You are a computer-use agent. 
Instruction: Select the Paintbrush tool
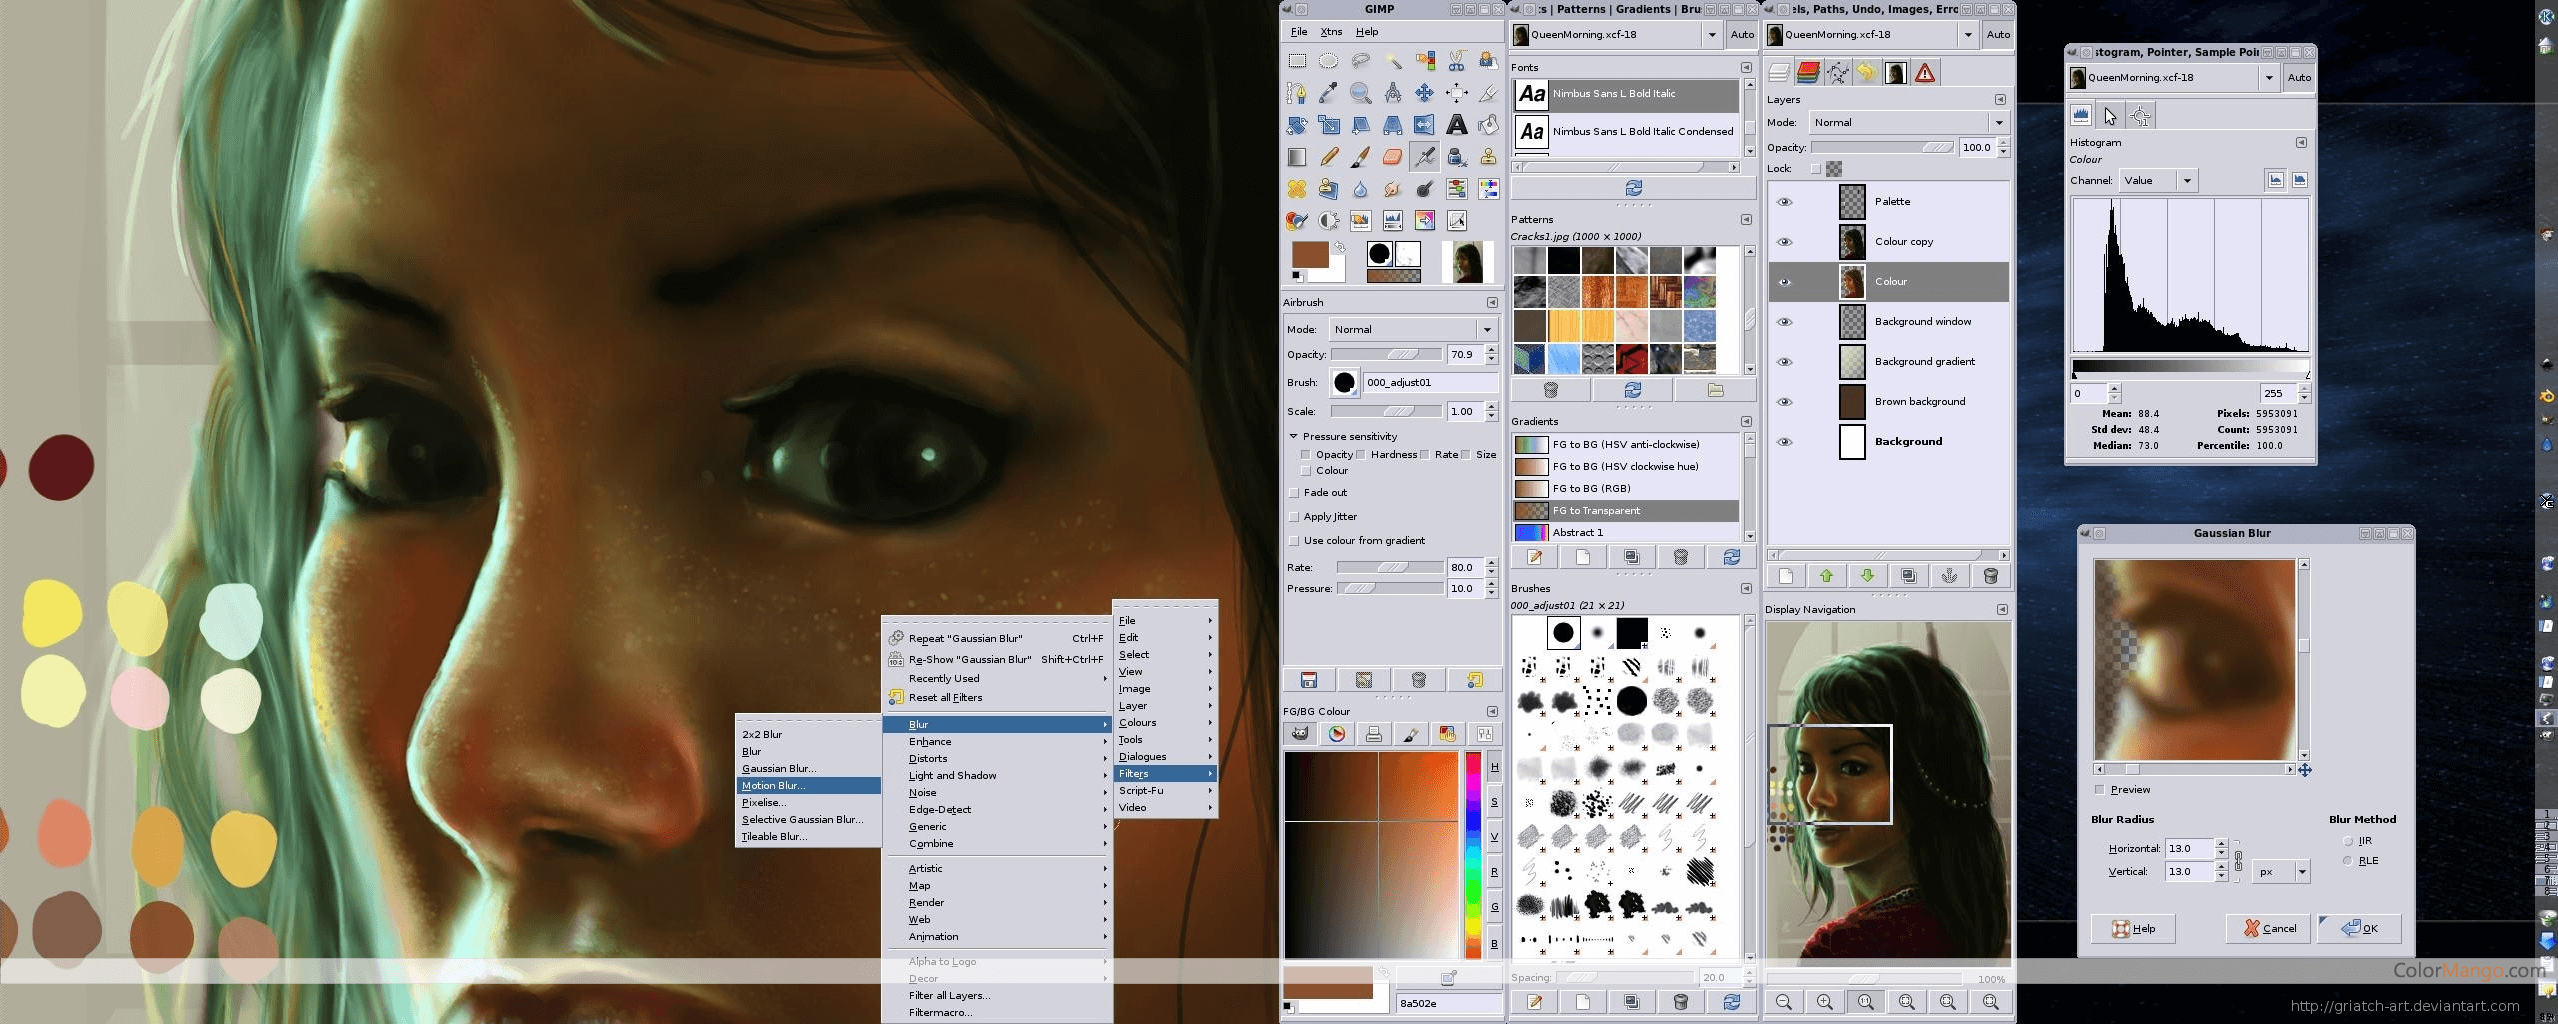click(1360, 157)
